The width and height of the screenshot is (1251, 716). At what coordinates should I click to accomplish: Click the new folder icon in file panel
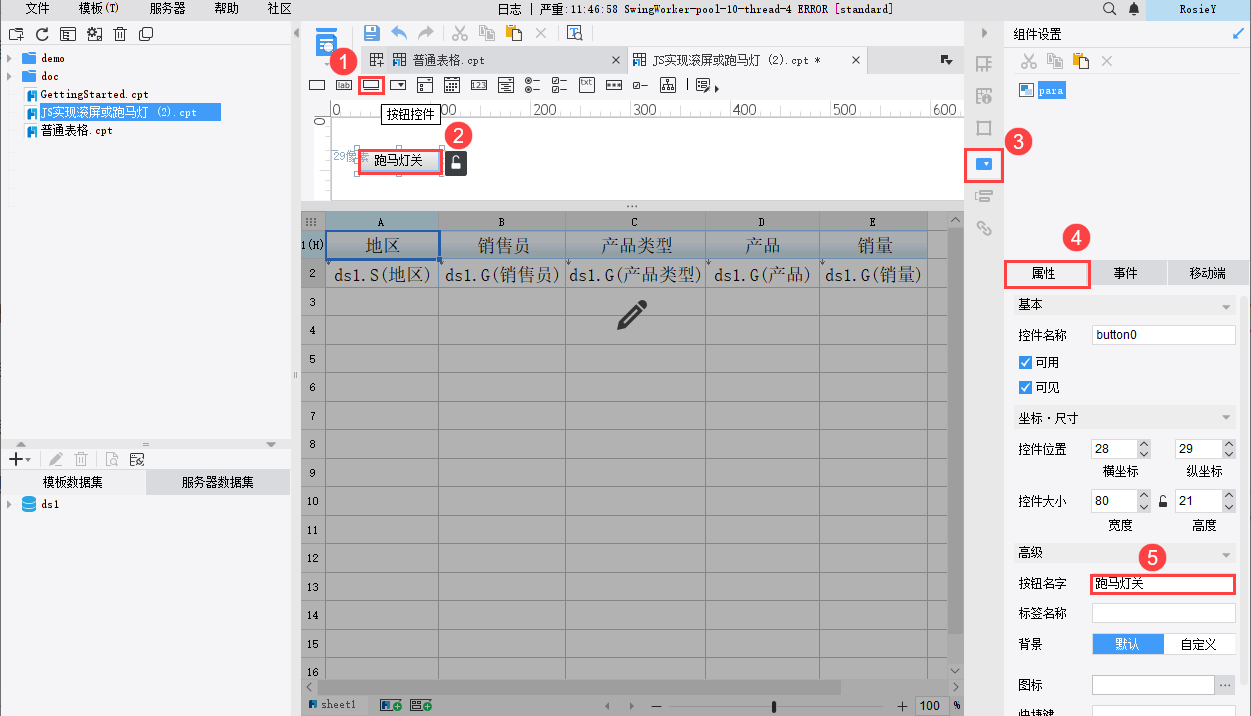point(15,34)
